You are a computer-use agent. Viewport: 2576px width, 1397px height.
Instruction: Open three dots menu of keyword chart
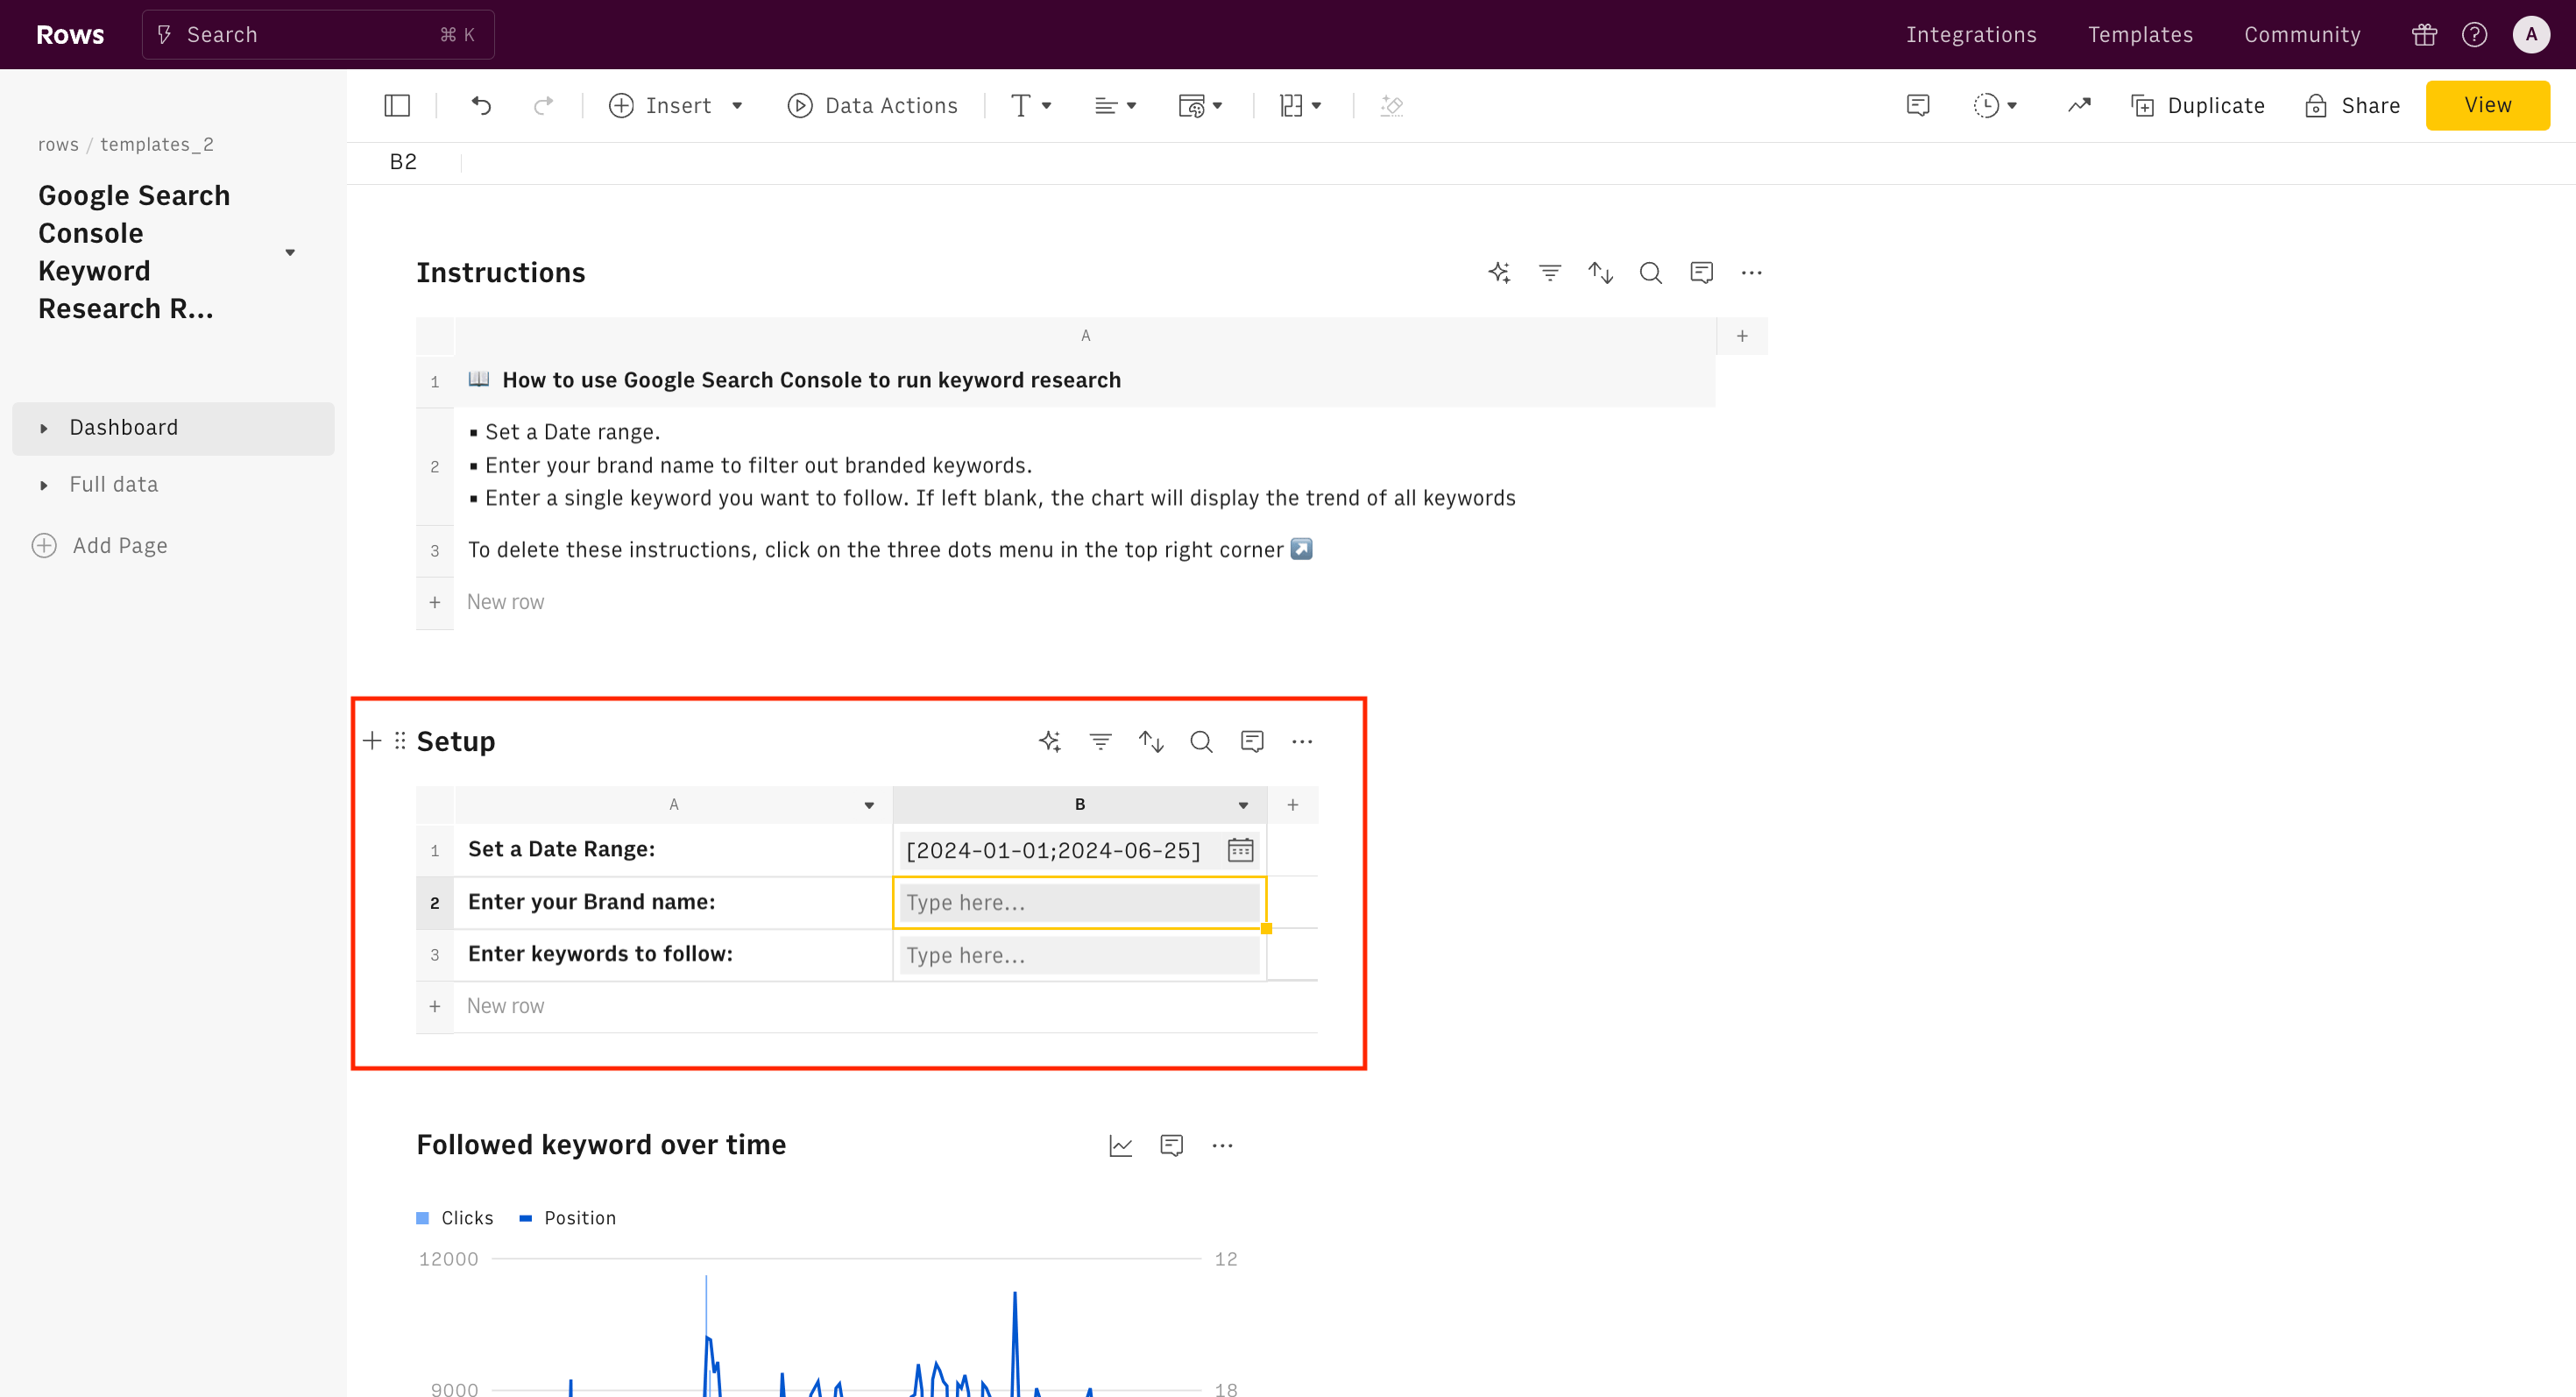(1222, 1146)
